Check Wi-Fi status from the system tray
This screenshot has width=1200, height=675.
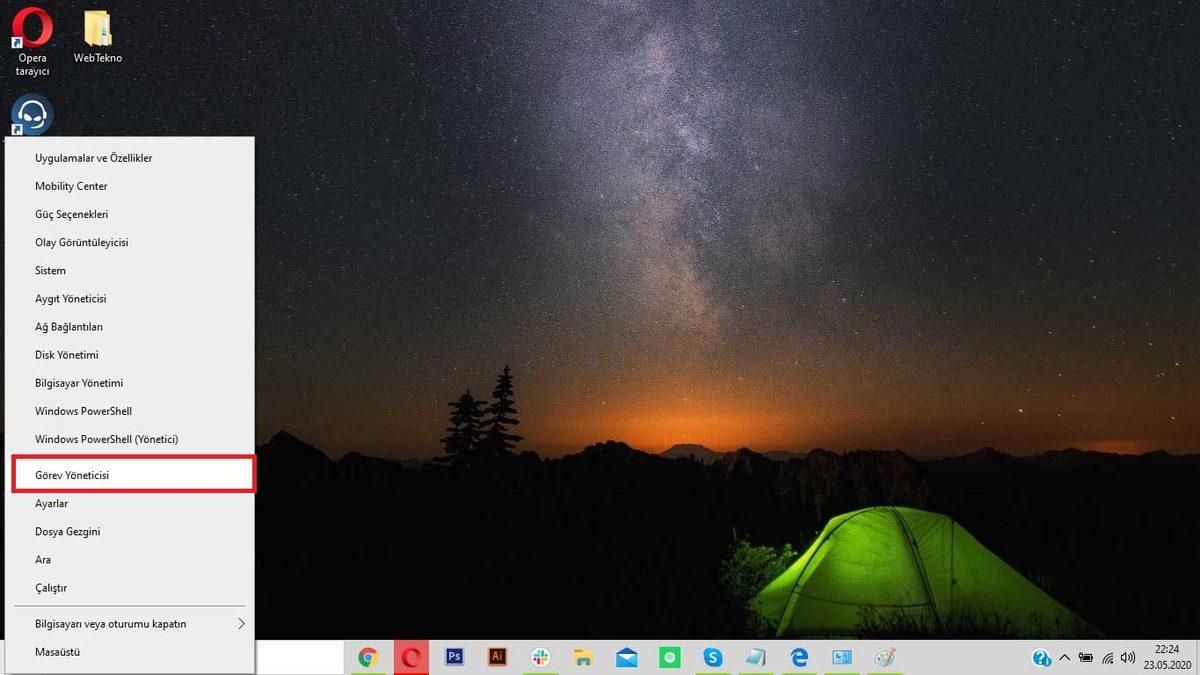1108,658
